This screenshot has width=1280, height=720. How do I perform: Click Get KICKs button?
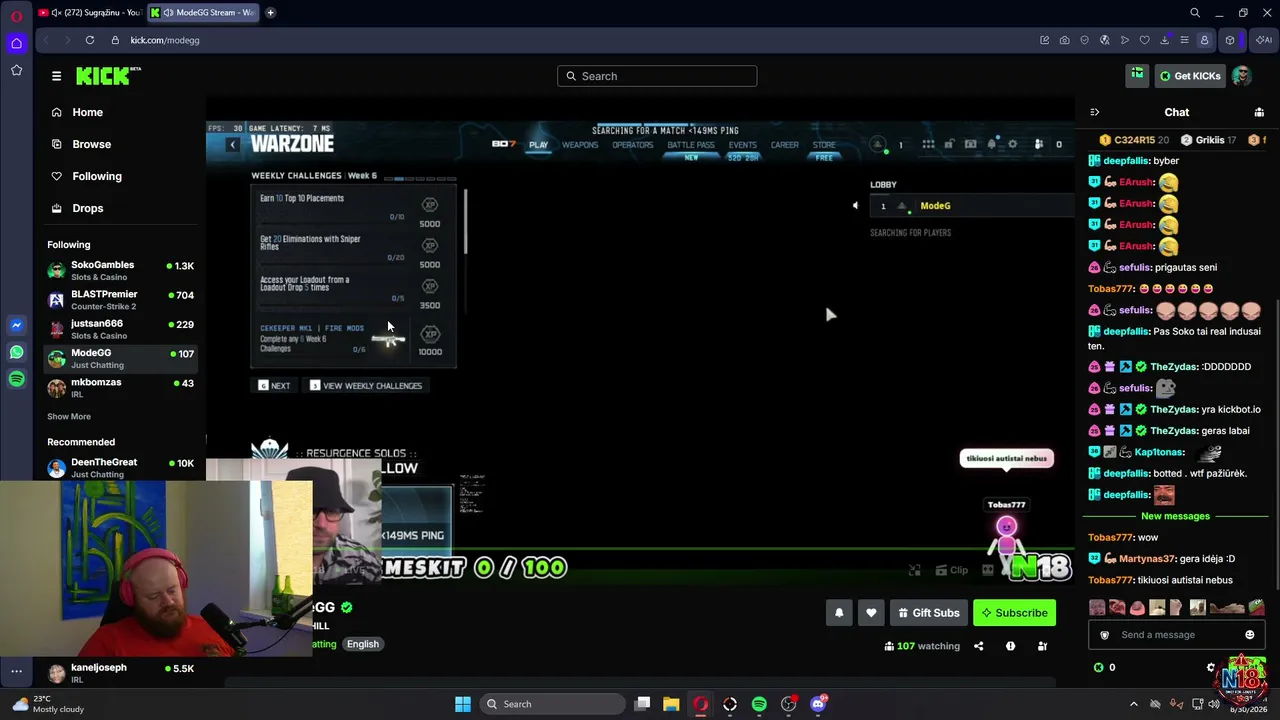point(1190,76)
